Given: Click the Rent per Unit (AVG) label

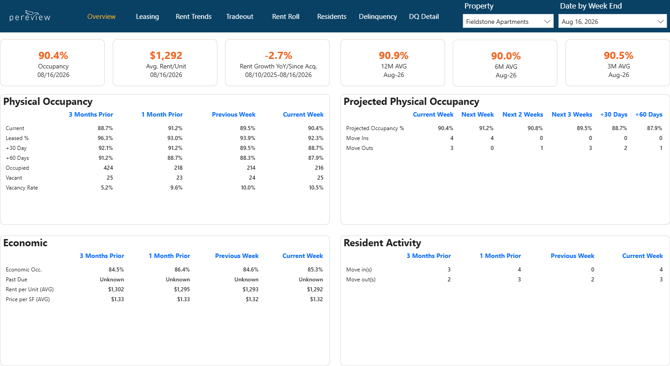Looking at the screenshot, I should click(x=29, y=289).
